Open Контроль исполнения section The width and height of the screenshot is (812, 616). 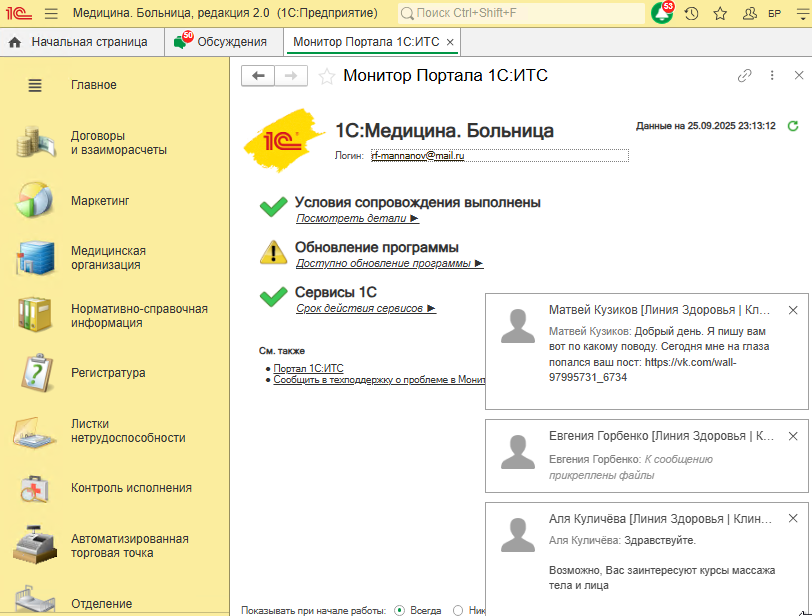point(131,488)
